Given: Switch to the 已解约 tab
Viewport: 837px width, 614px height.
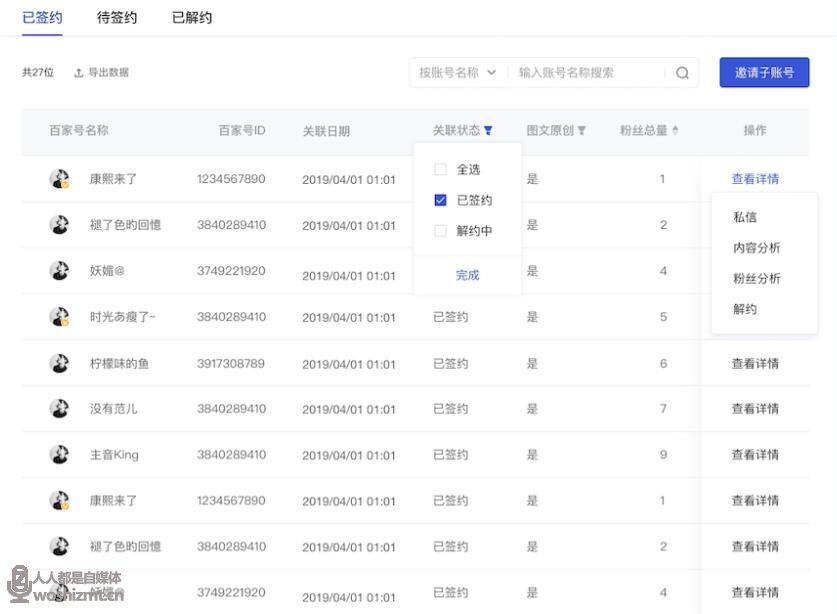Looking at the screenshot, I should click(x=192, y=17).
